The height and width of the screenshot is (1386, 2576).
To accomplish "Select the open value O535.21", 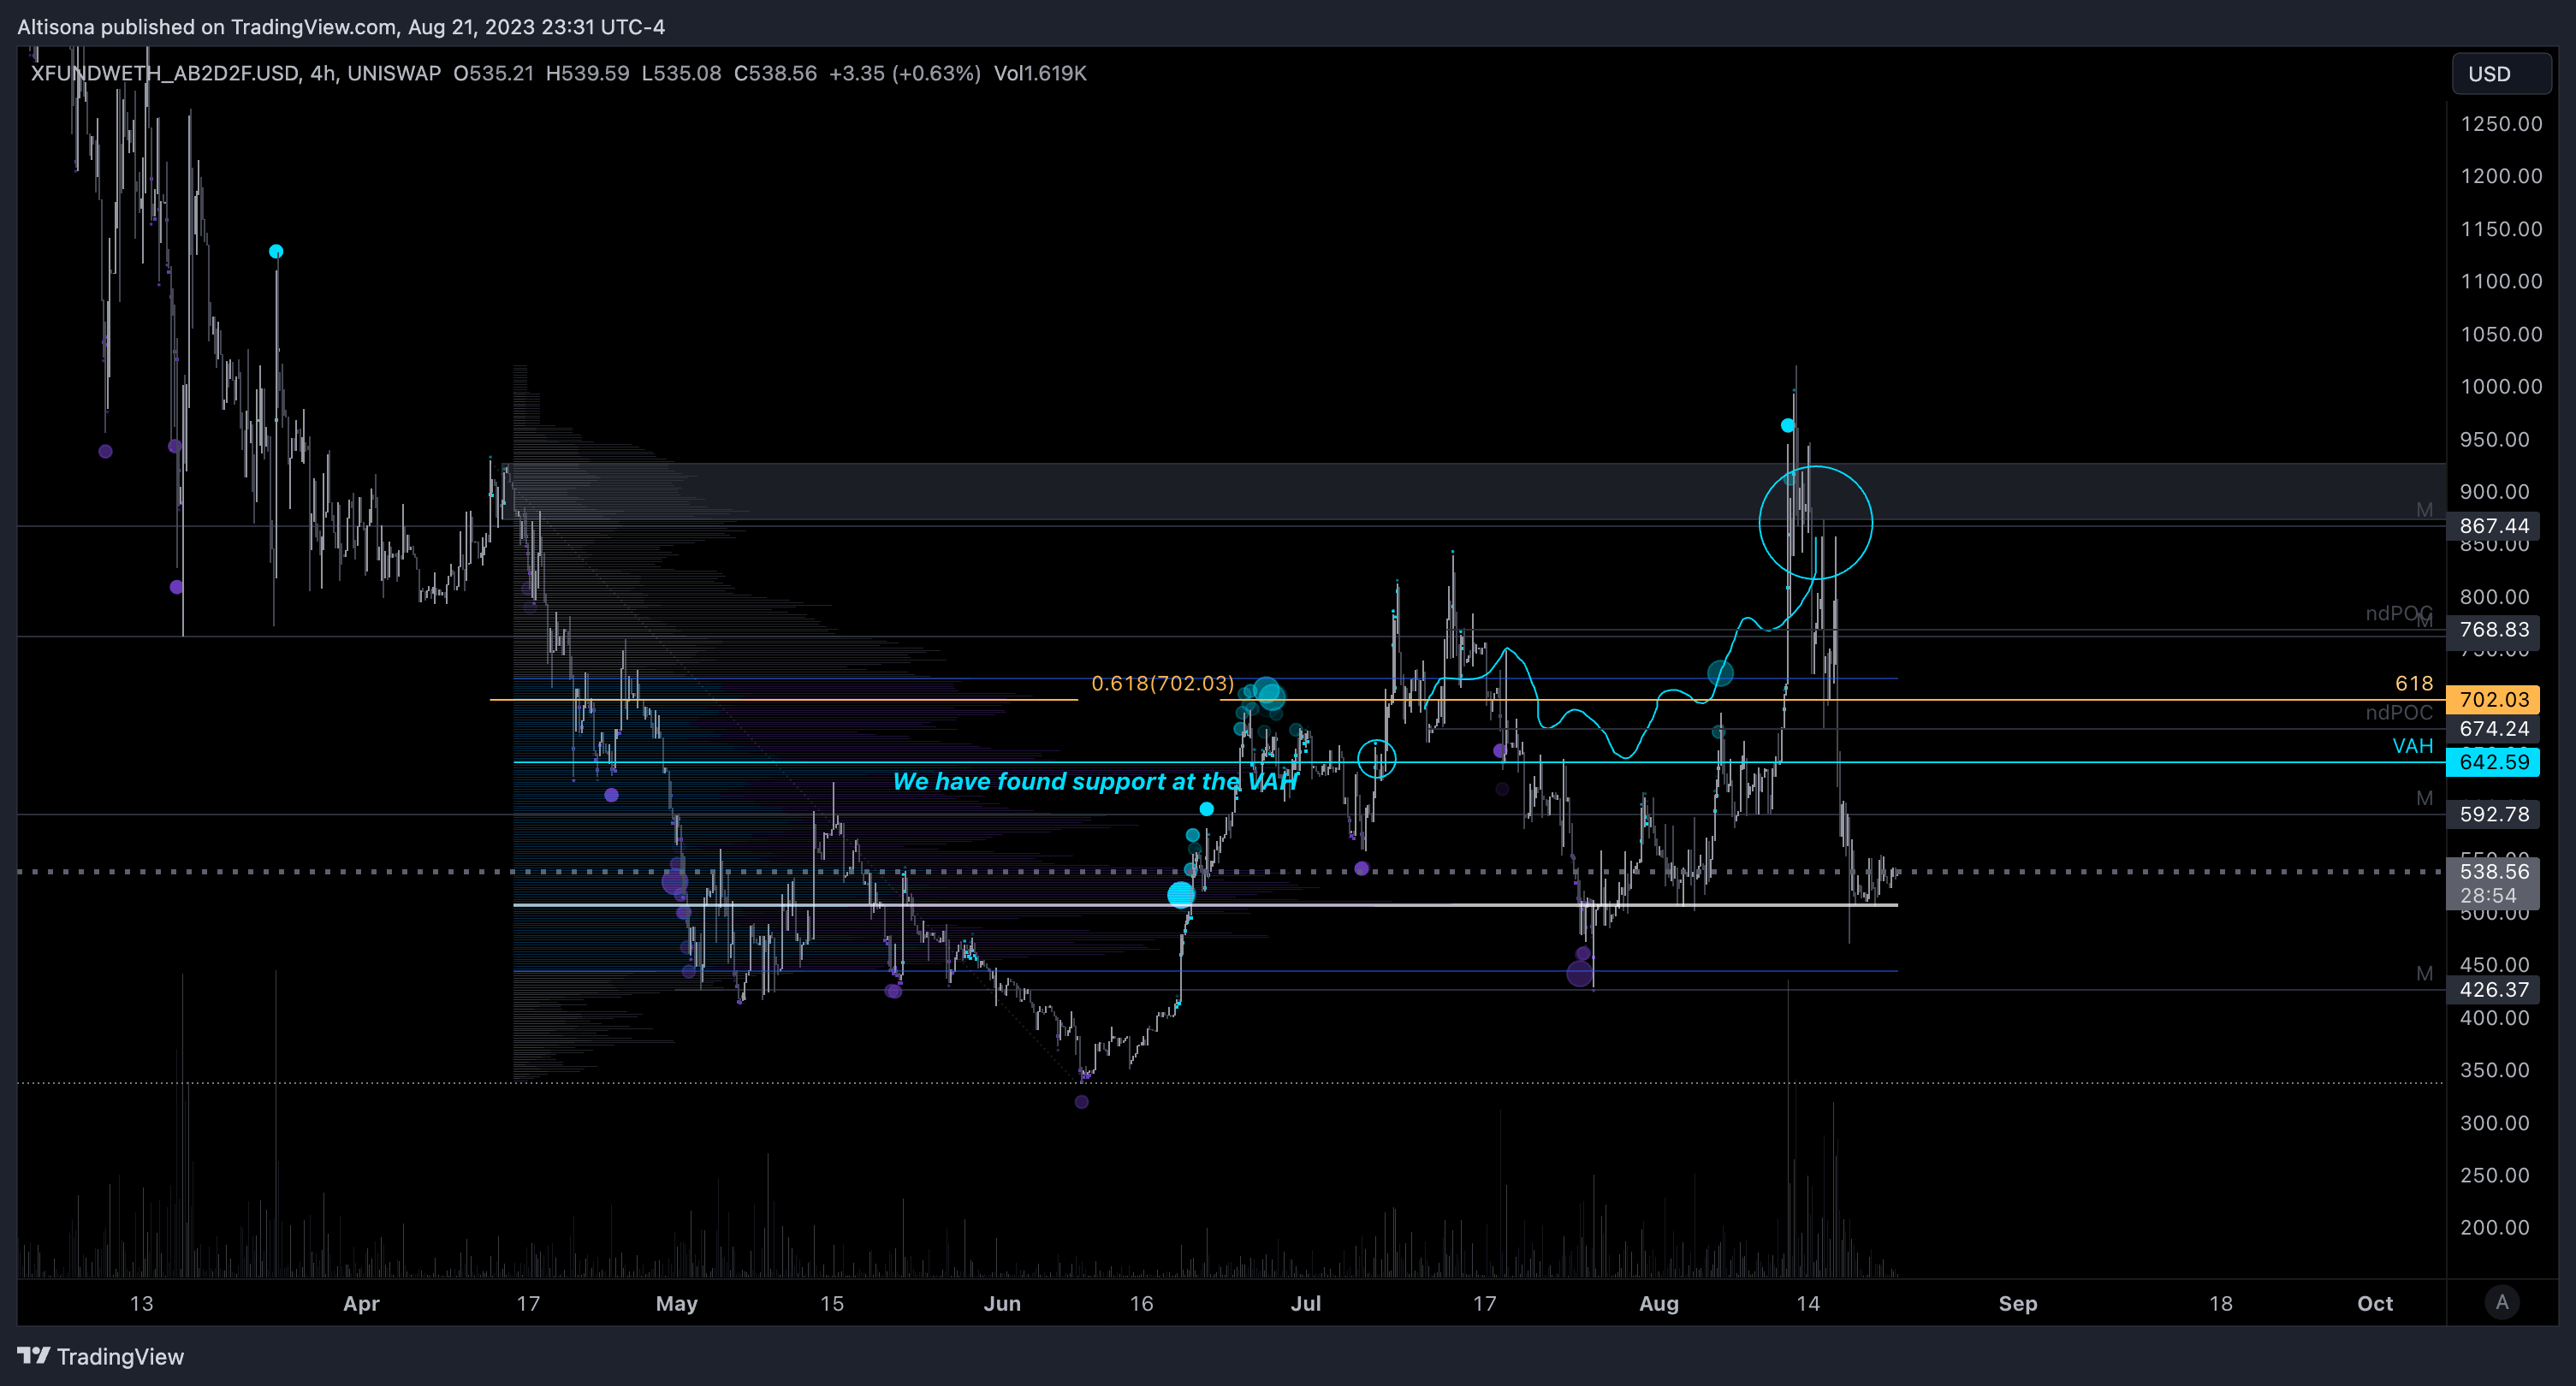I will 493,73.
